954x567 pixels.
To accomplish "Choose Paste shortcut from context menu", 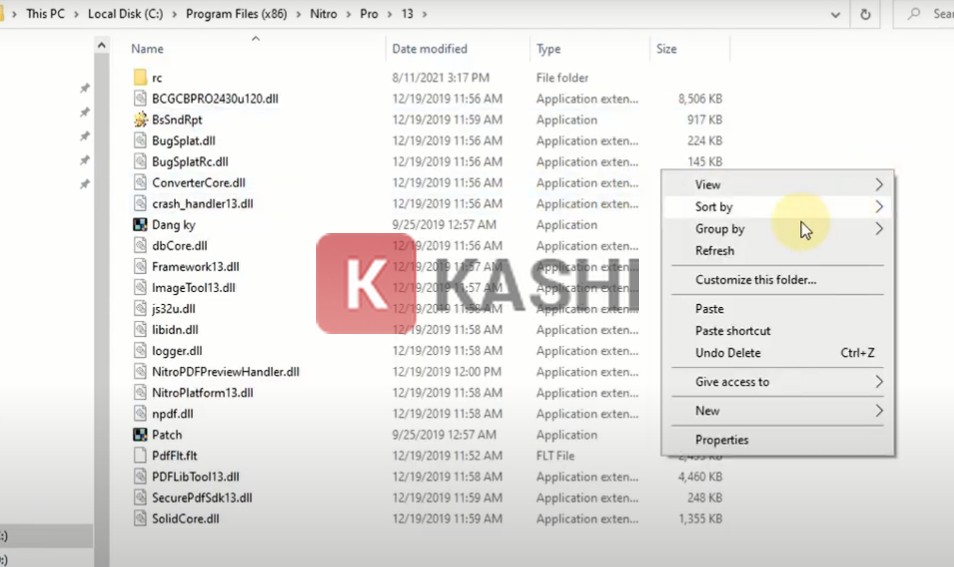I will (733, 330).
